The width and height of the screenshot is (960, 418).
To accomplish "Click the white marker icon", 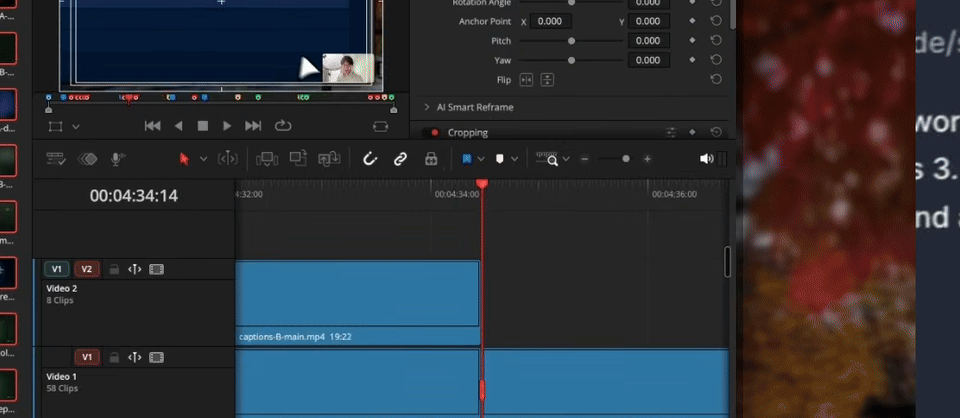I will click(500, 159).
